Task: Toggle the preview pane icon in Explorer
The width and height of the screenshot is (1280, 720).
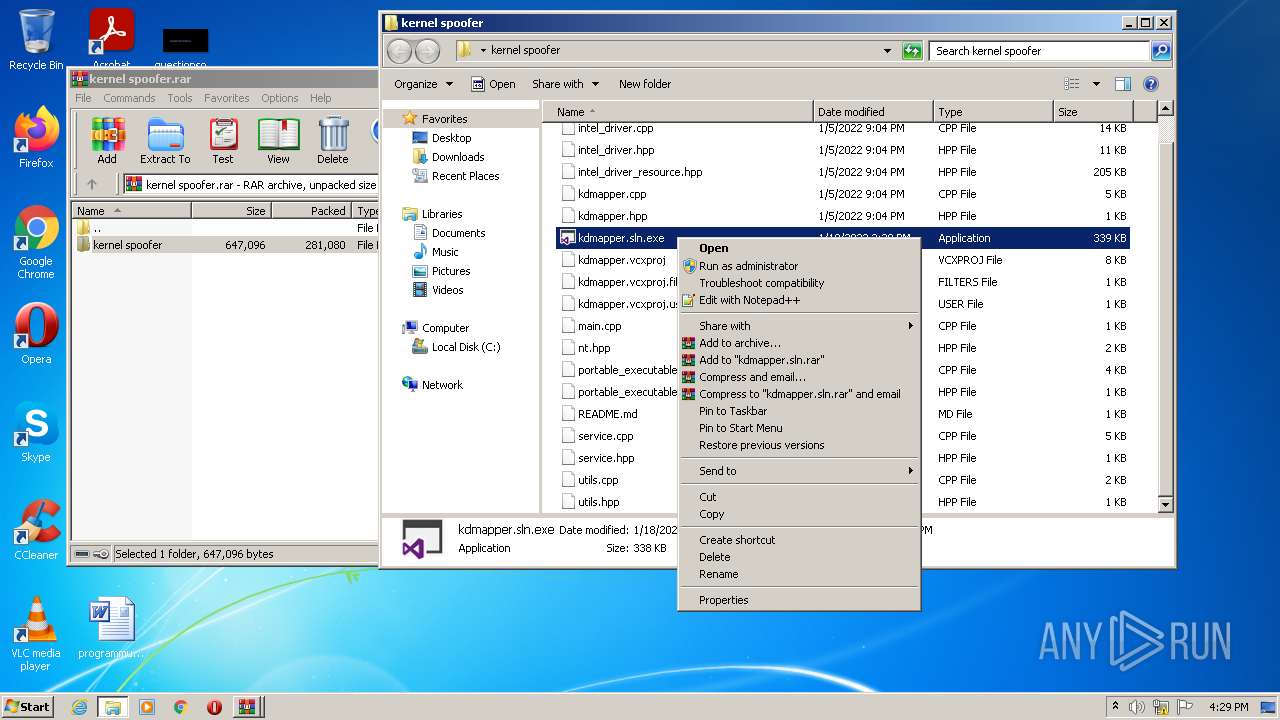Action: [x=1123, y=84]
